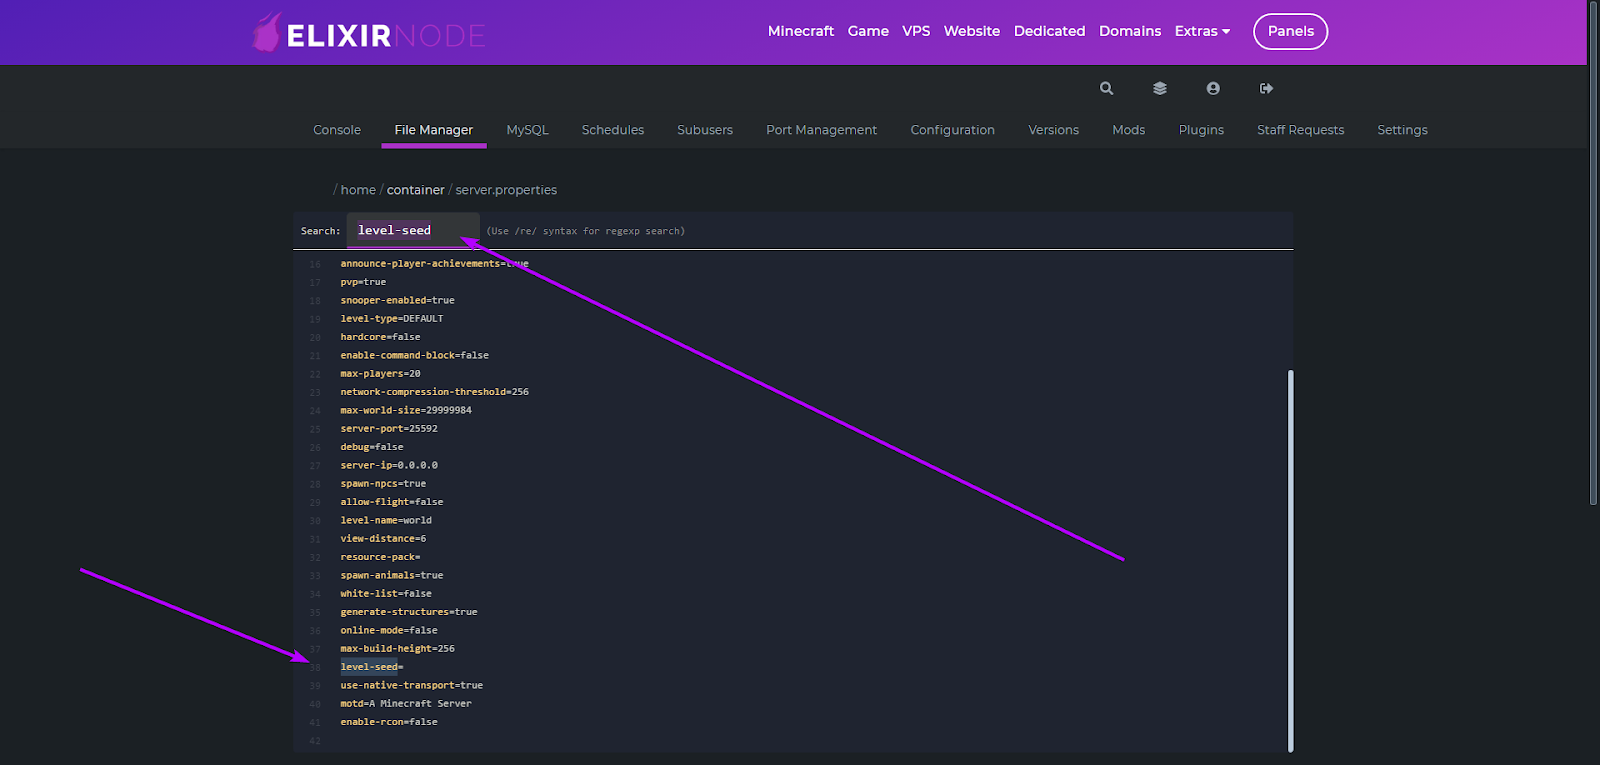The image size is (1600, 765).
Task: Open the Dedicated servers link
Action: (1049, 31)
